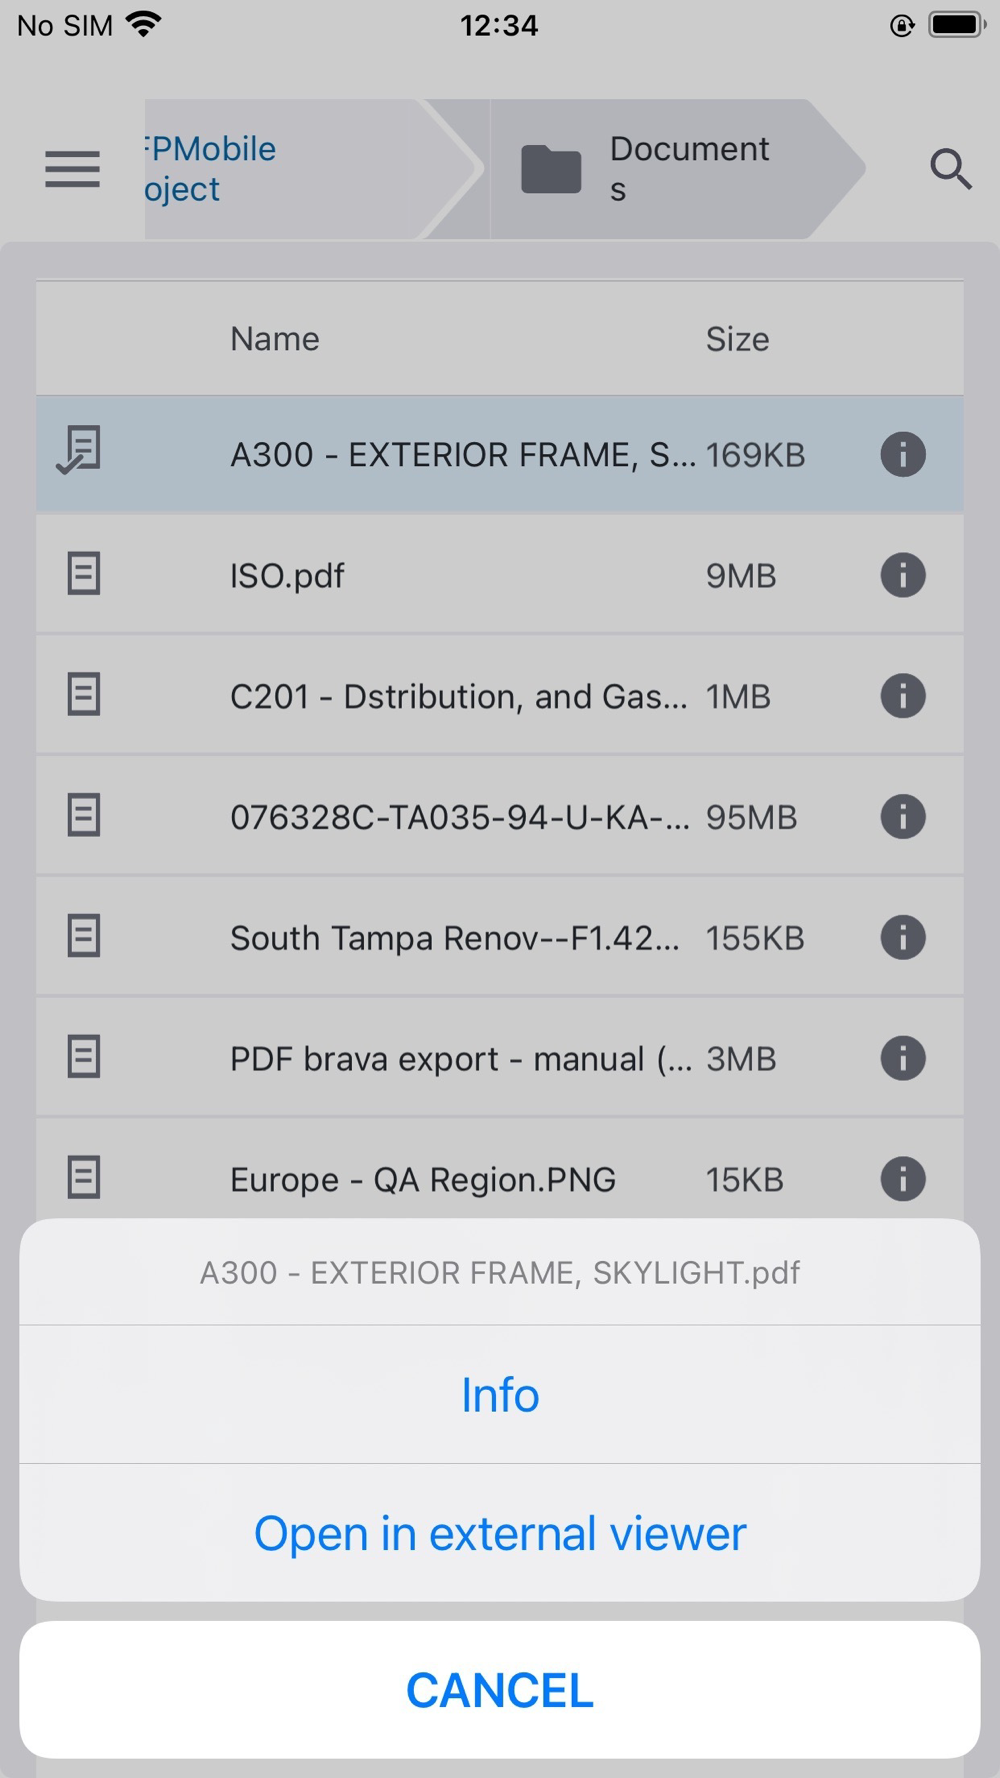Open the hamburger menu
Image resolution: width=1000 pixels, height=1778 pixels.
click(x=72, y=169)
